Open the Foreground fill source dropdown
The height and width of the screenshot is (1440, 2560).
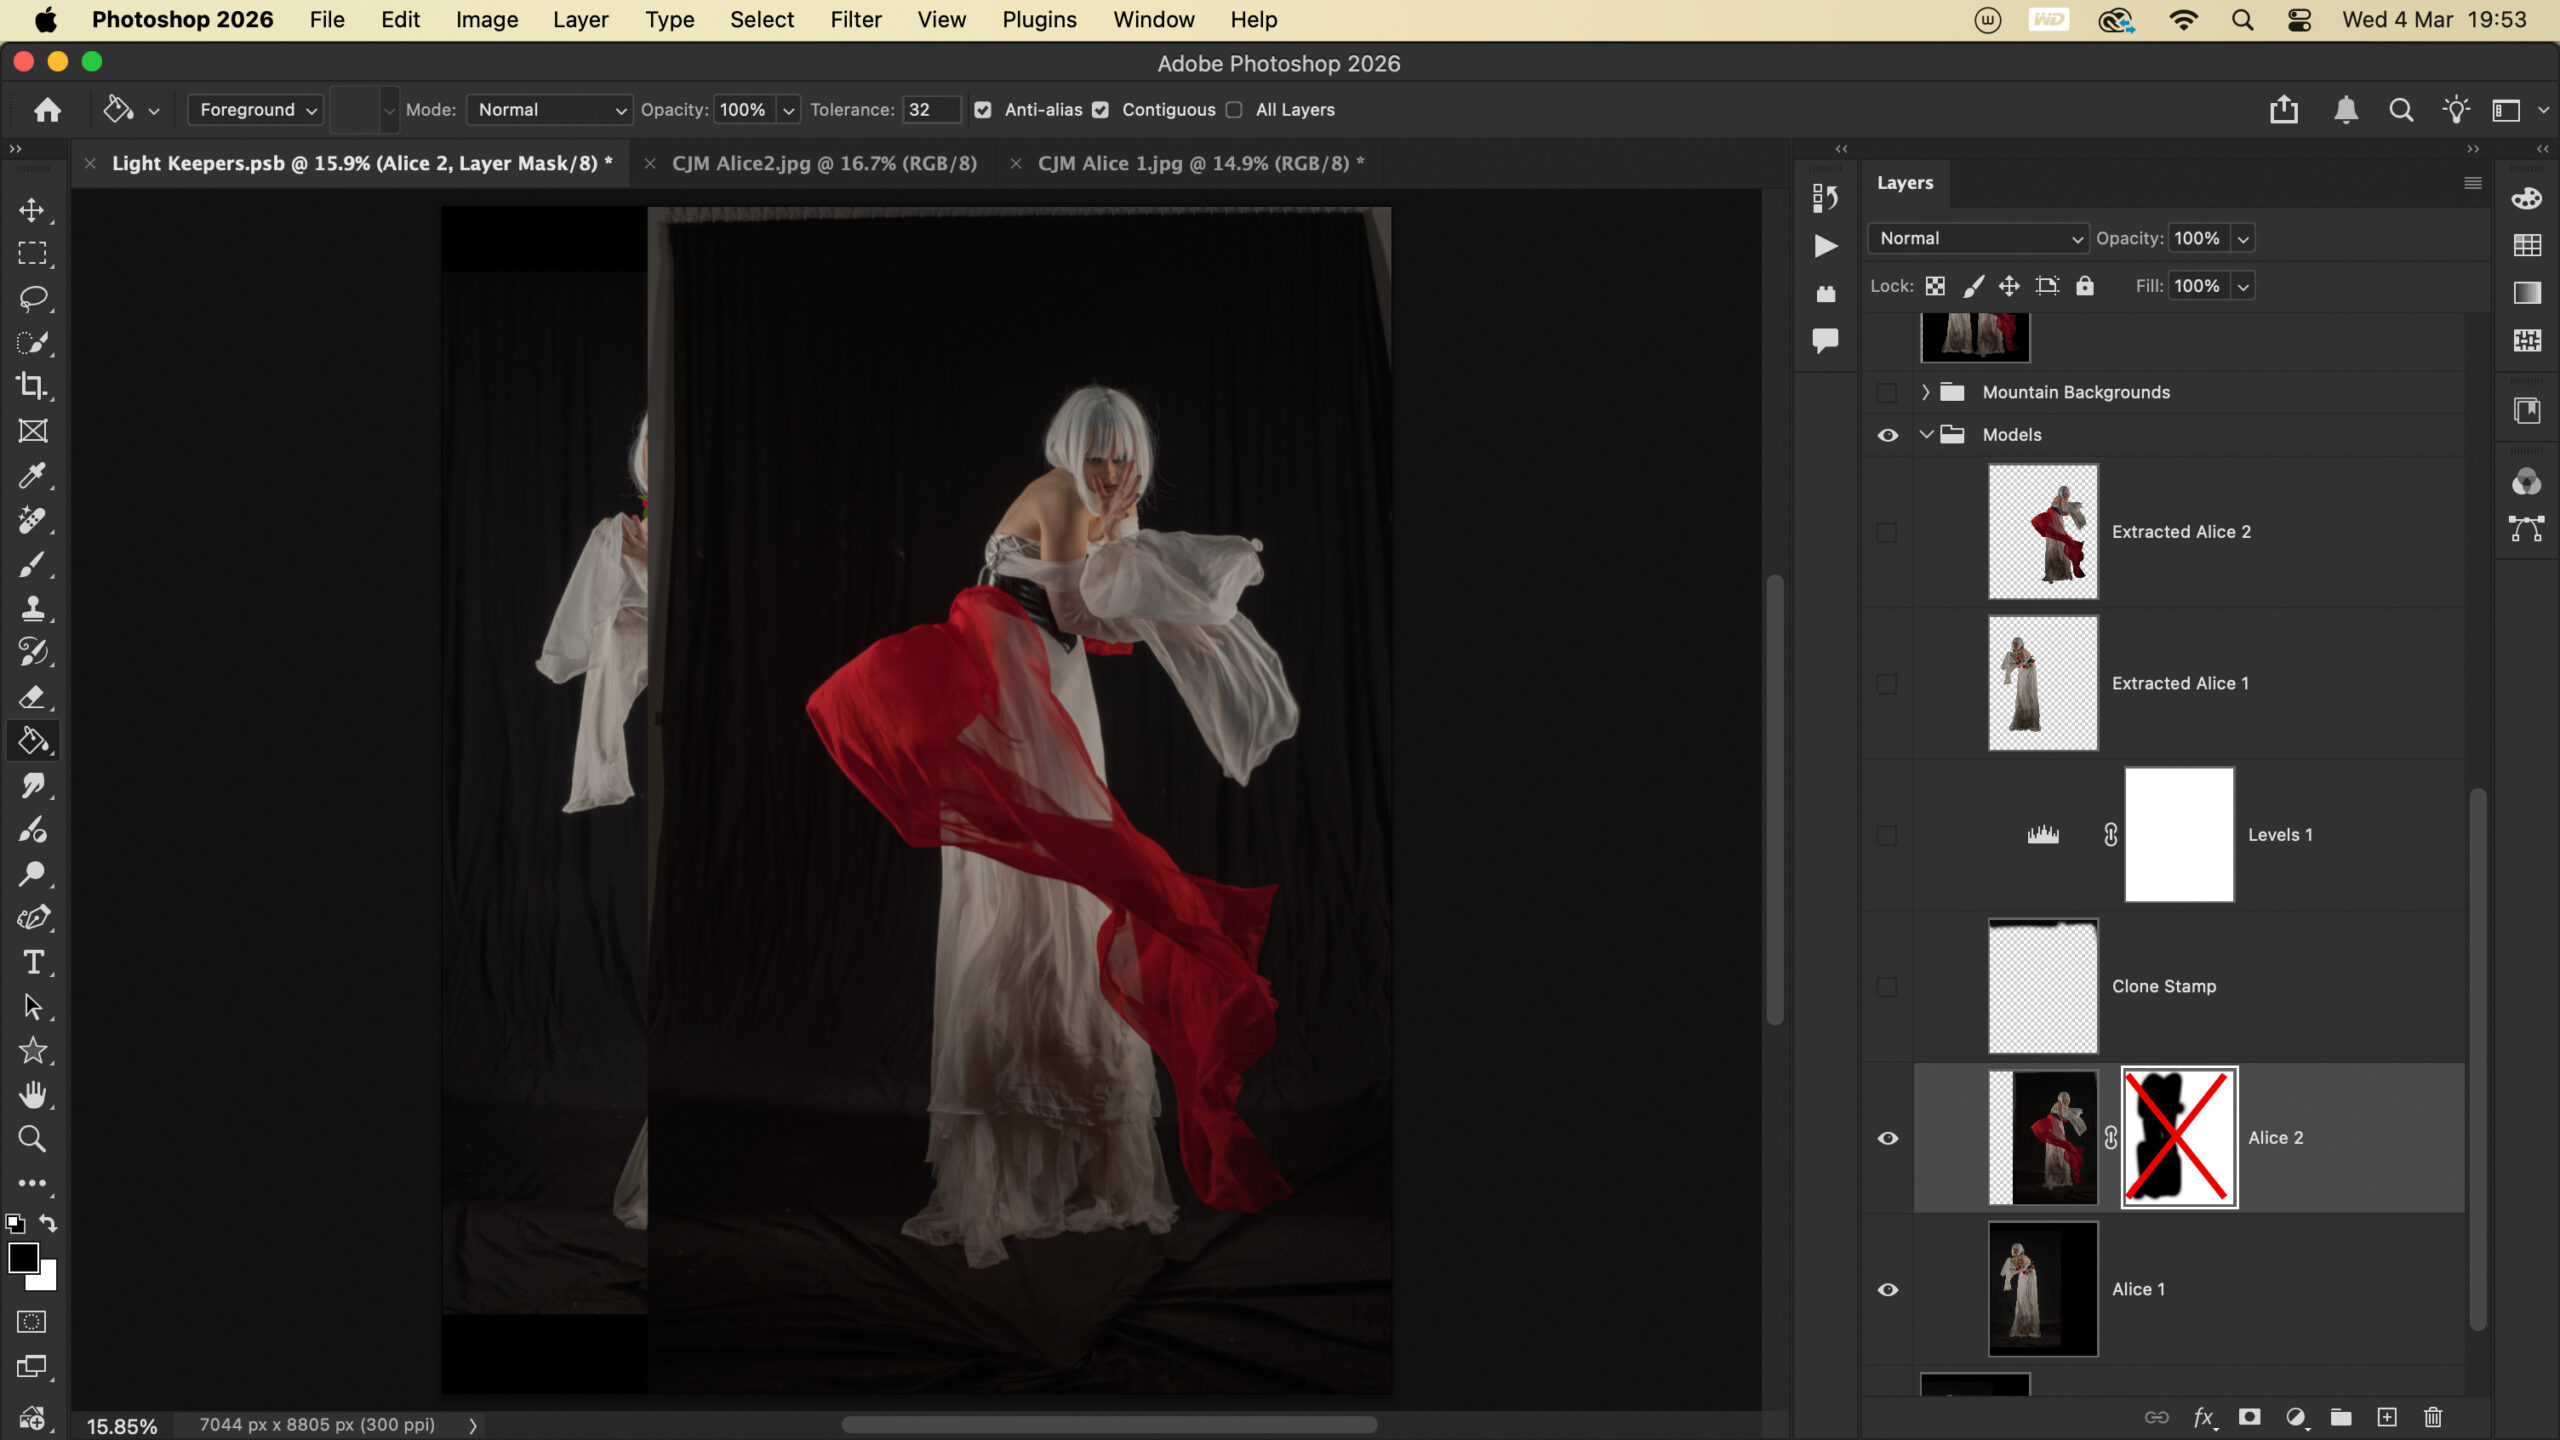click(257, 110)
